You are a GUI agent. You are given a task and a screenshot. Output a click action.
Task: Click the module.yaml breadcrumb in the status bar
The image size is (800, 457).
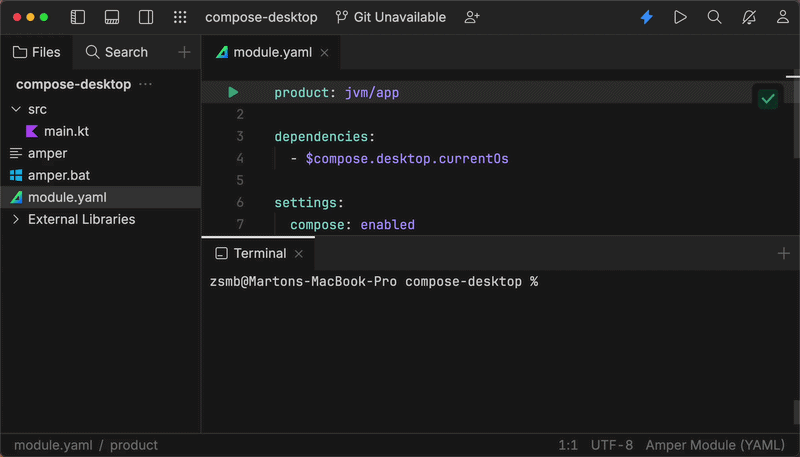pos(53,445)
